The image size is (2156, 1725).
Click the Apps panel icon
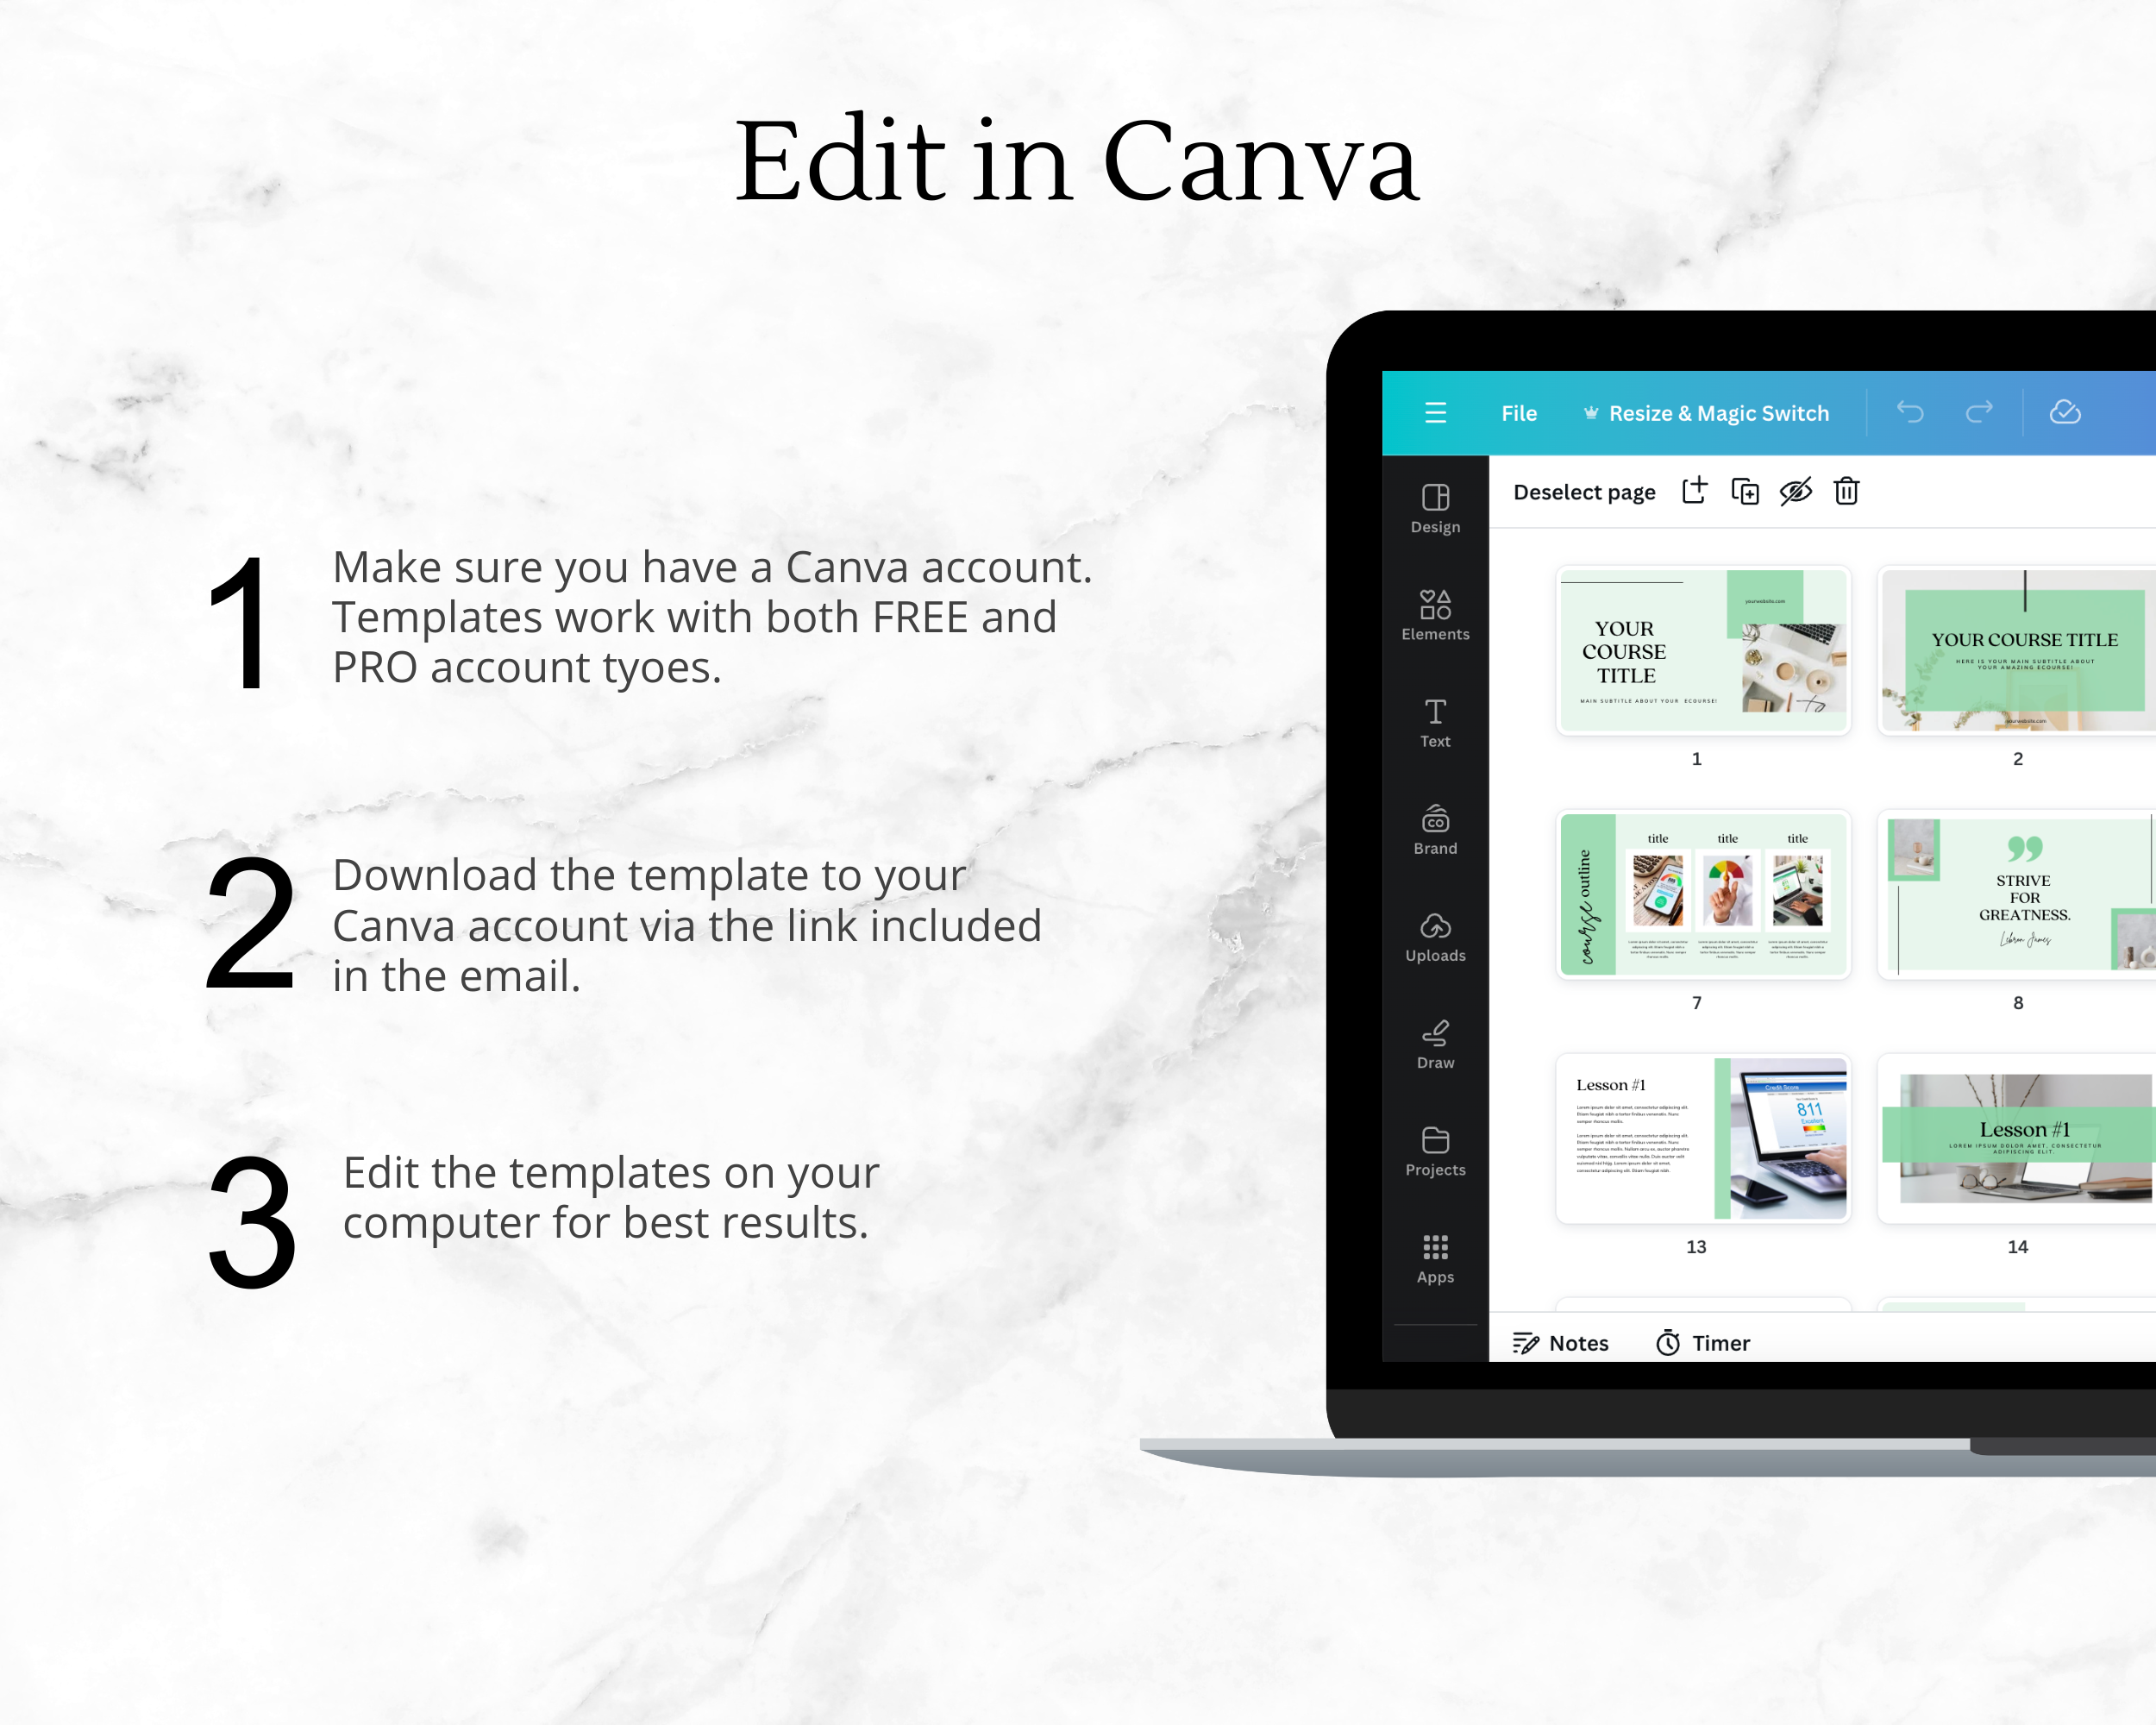pos(1434,1258)
